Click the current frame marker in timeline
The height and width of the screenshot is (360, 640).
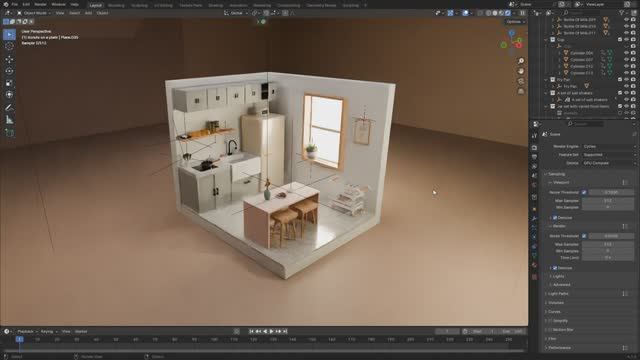(x=19, y=339)
